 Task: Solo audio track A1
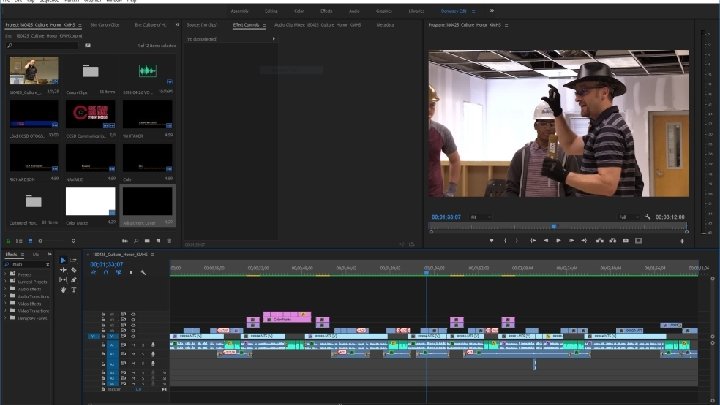click(143, 345)
